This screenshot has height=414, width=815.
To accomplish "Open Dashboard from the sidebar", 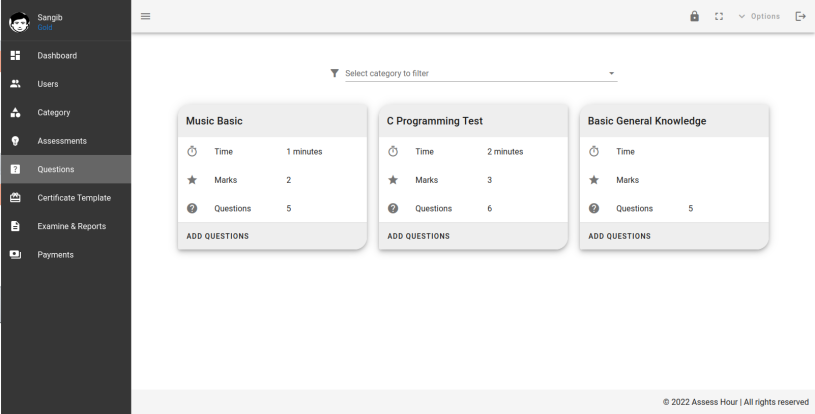I will (x=57, y=55).
